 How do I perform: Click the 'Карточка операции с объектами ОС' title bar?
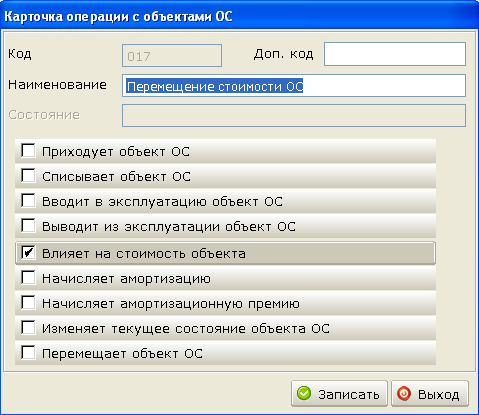coord(239,16)
